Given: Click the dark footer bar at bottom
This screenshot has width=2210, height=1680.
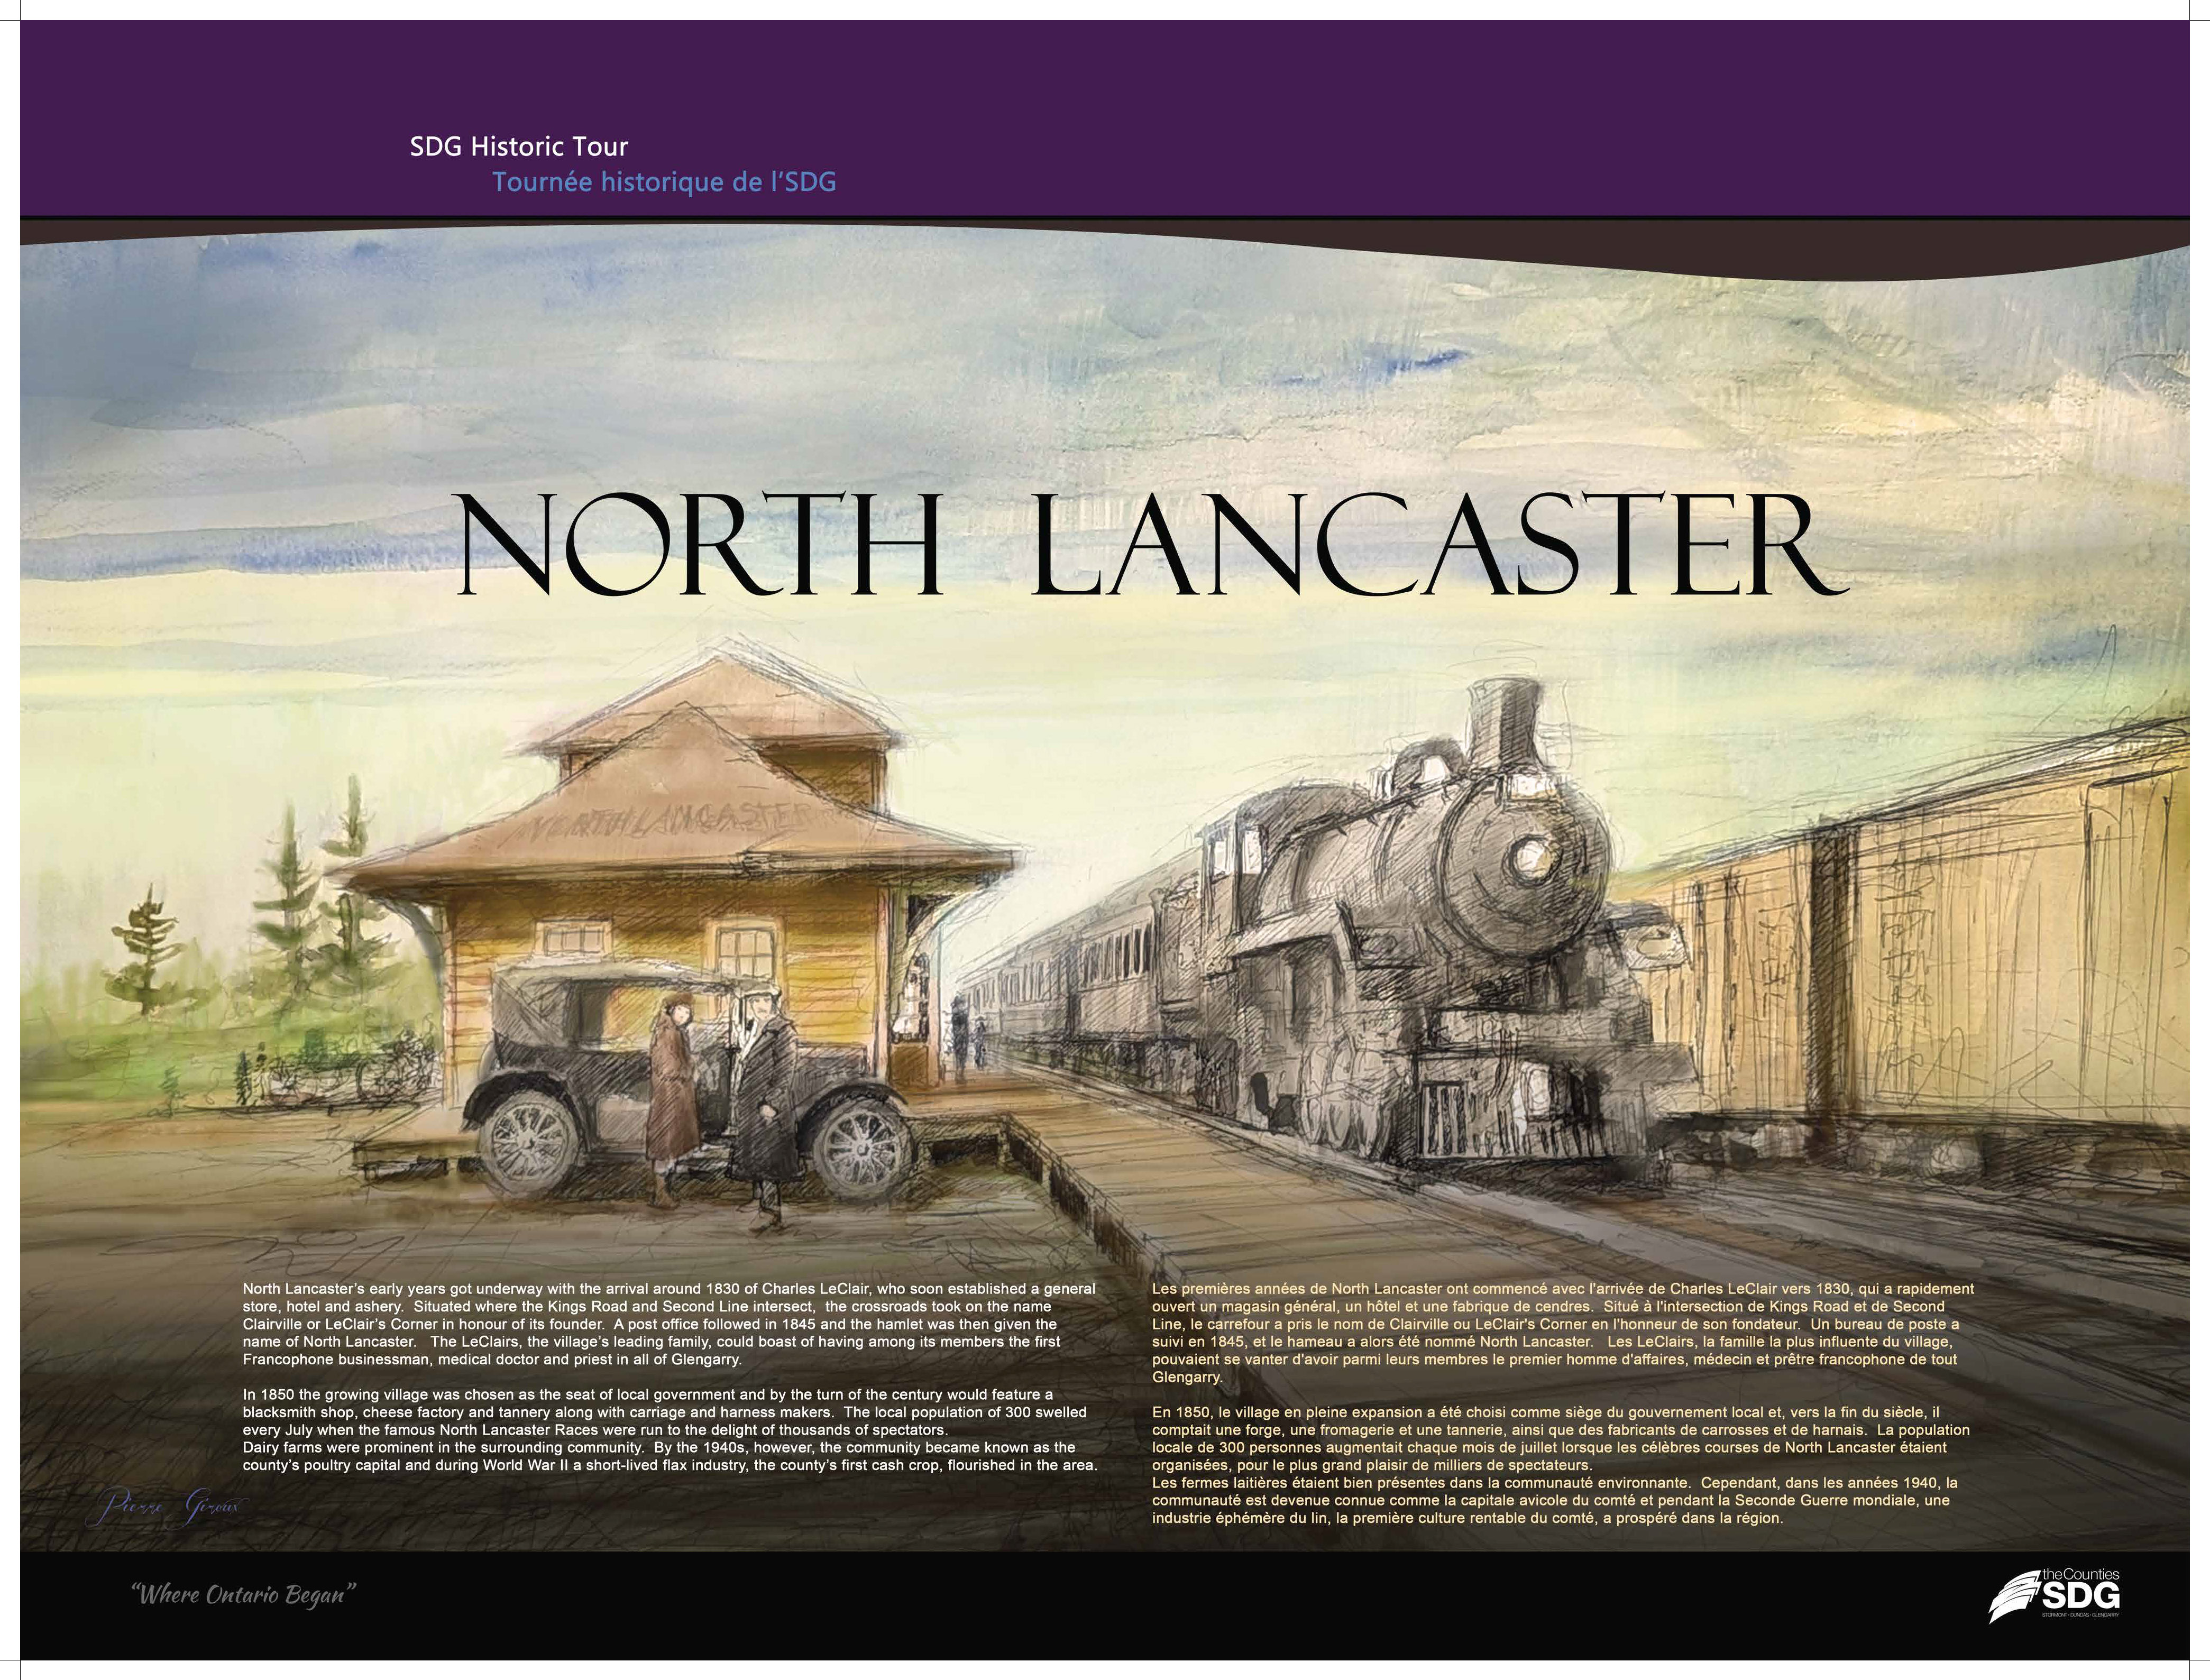Looking at the screenshot, I should pos(1100,1600).
